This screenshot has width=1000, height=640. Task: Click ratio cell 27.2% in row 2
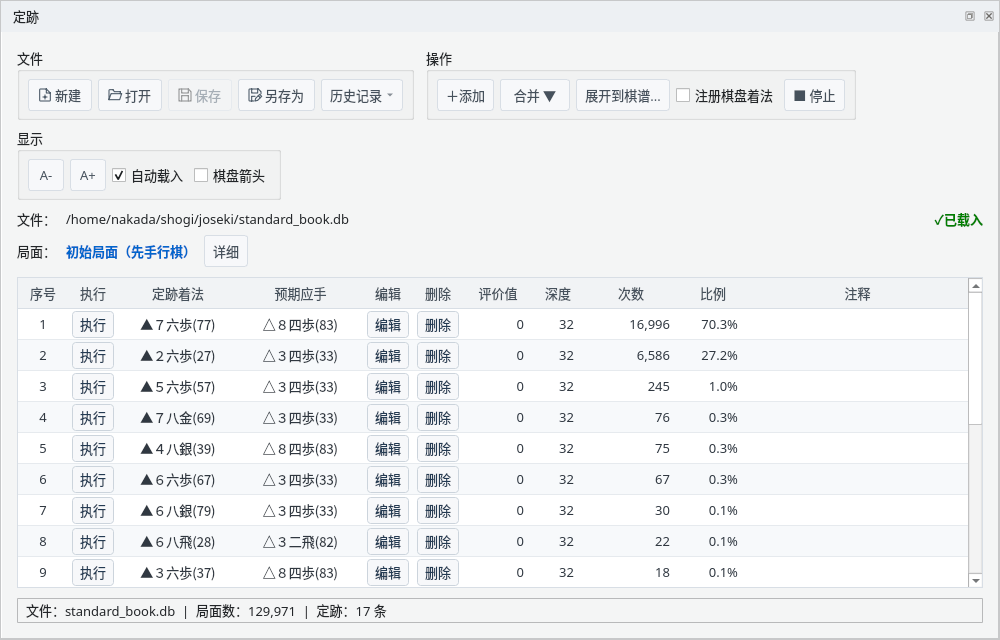(719, 356)
